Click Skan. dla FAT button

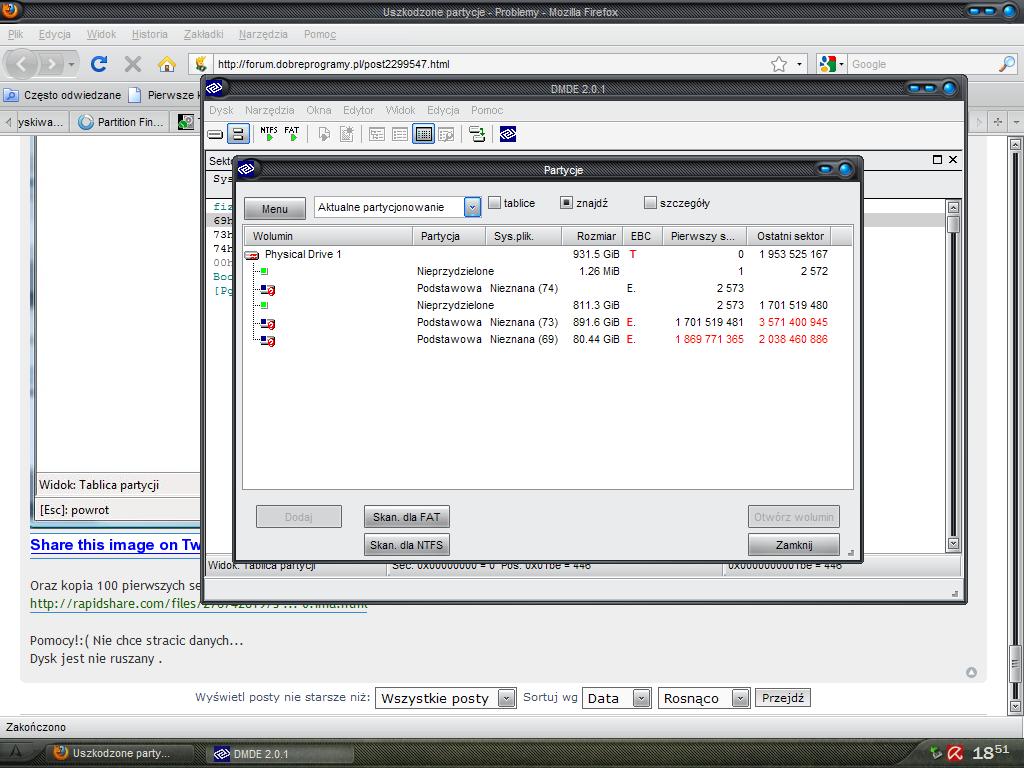coord(406,517)
